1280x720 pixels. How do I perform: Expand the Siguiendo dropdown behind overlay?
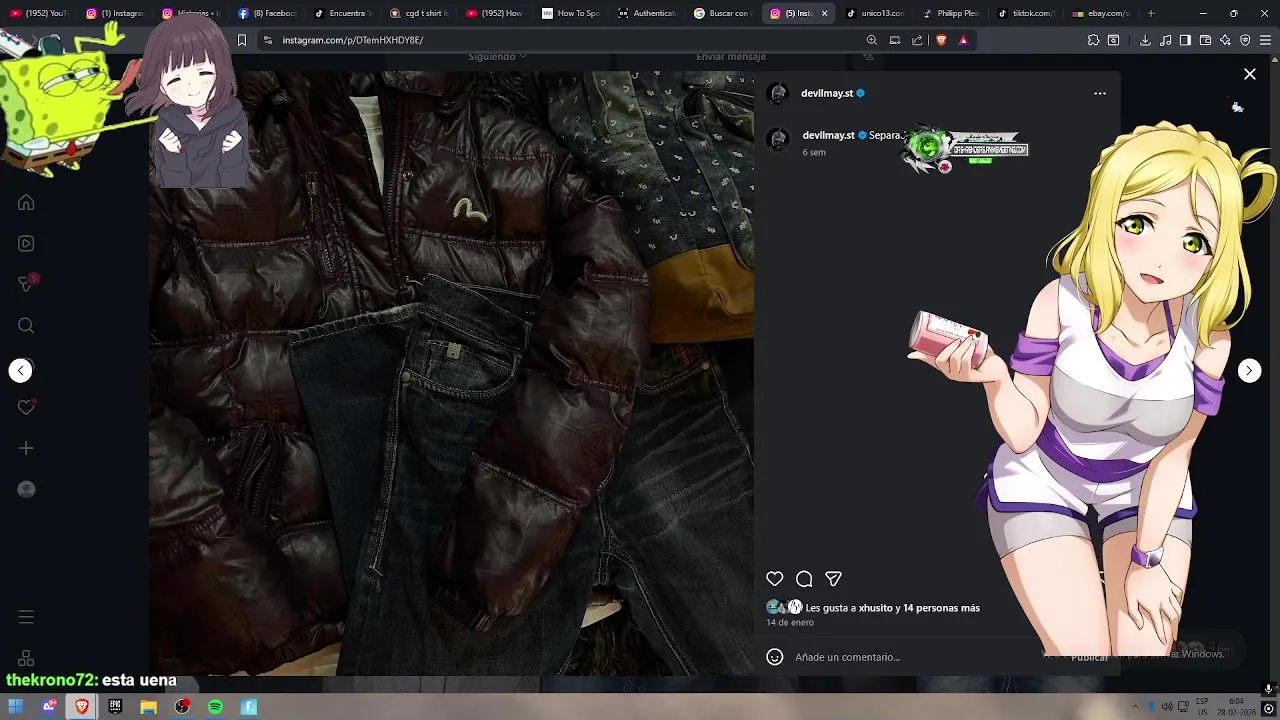(498, 57)
